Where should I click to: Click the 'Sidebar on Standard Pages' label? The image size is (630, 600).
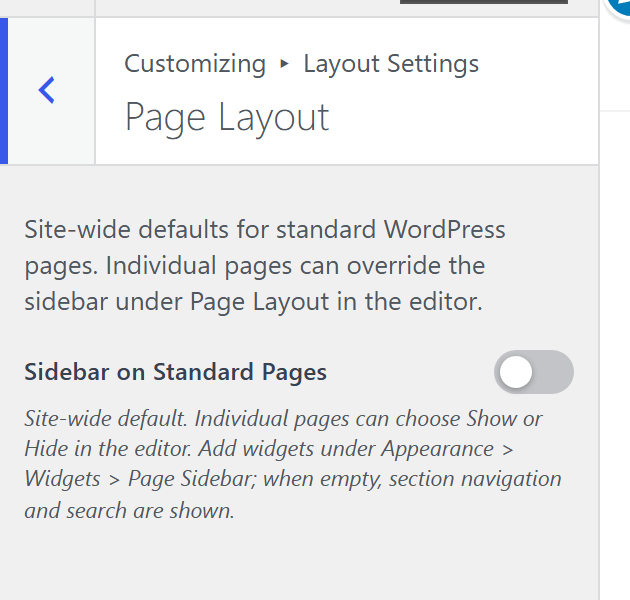click(176, 372)
